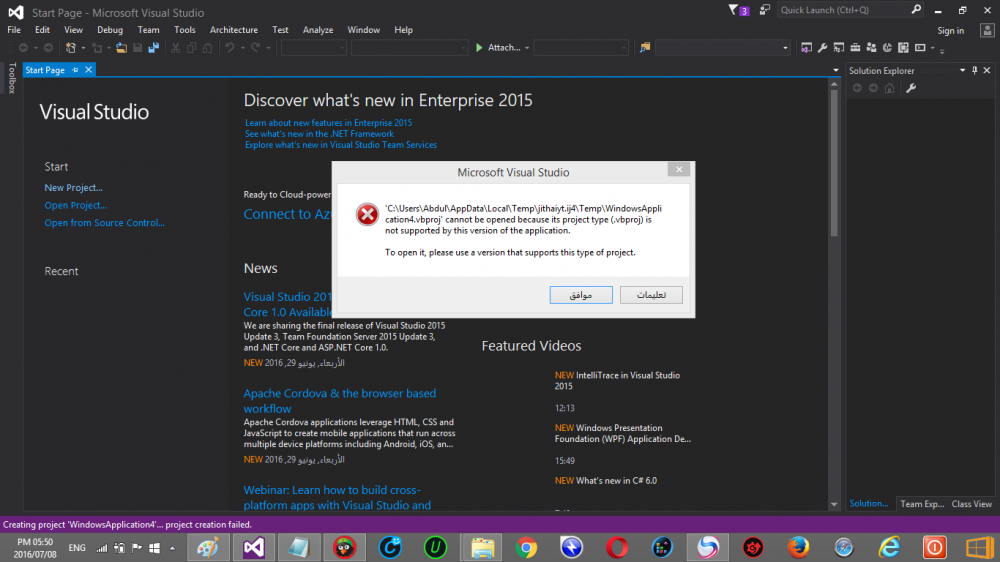
Task: Open the Debug menu
Action: pyautogui.click(x=110, y=30)
